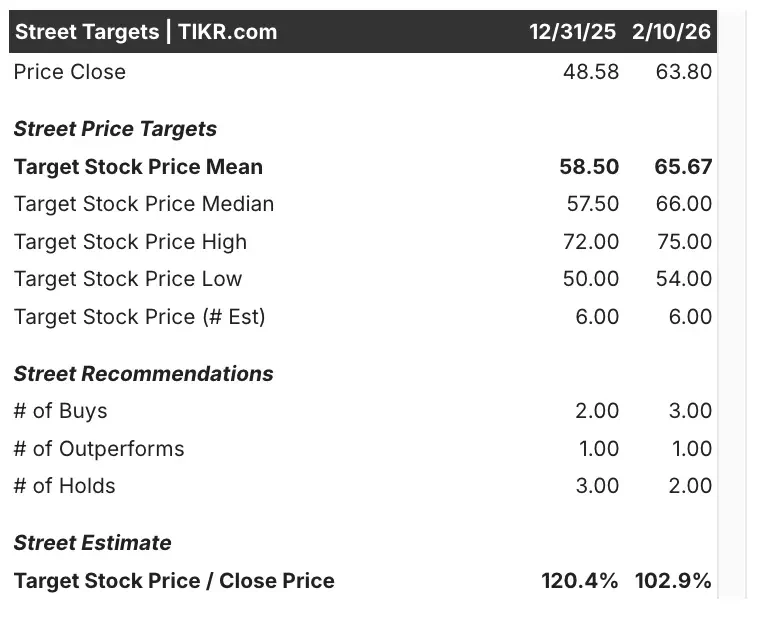
Task: Select the # of Buys row label
Action: click(x=60, y=411)
